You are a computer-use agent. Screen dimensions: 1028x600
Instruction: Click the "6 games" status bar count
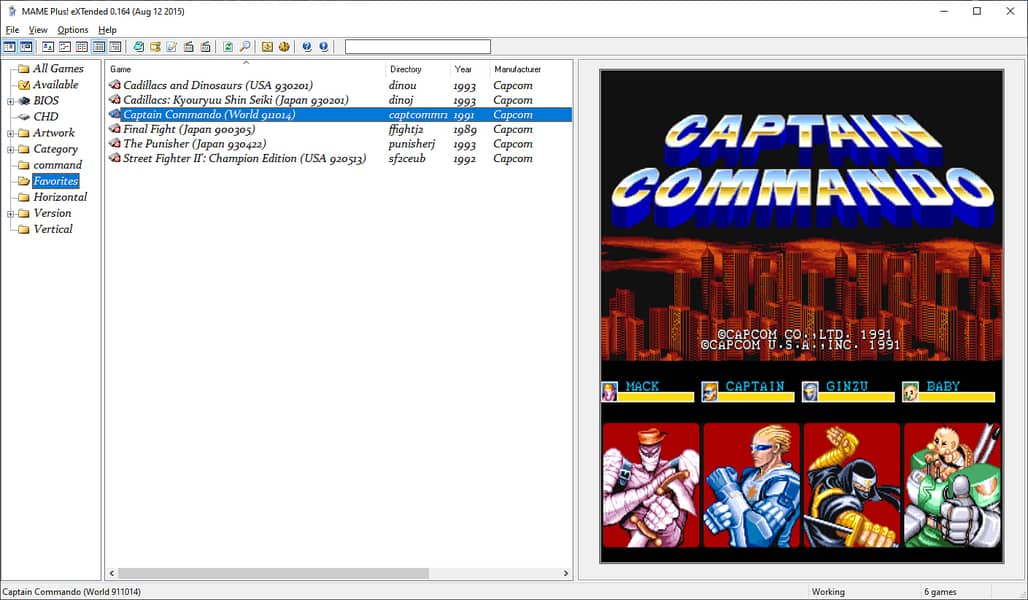click(x=940, y=591)
